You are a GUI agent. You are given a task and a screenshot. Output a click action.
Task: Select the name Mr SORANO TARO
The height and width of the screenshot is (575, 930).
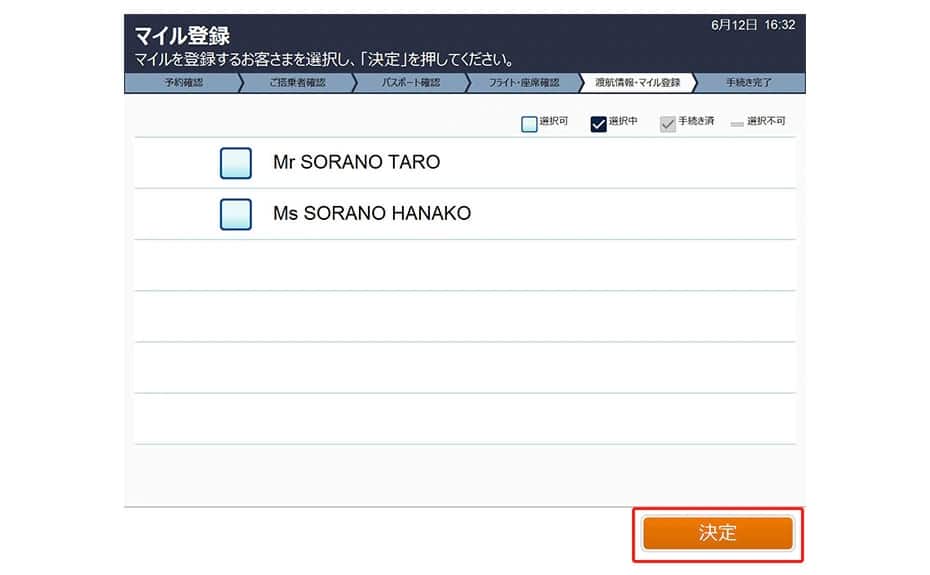point(356,162)
